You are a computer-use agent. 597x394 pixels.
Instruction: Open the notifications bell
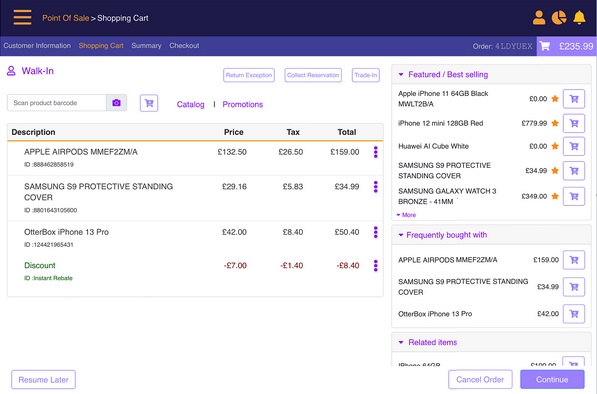tap(579, 18)
